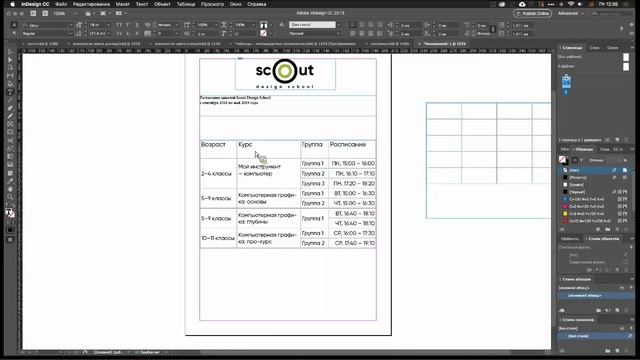Viewport: 640px width, 360px height.
Task: Open the Advanced workspace switcher
Action: (571, 13)
